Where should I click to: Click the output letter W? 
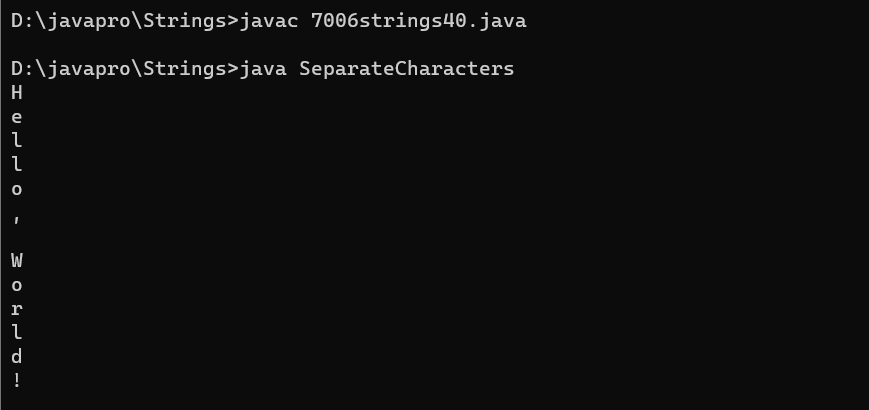(x=17, y=261)
